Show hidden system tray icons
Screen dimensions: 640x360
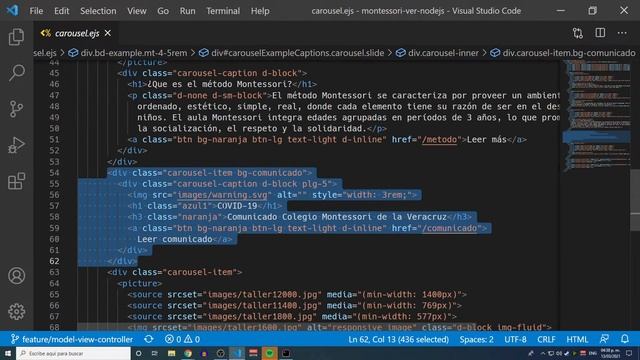click(543, 353)
